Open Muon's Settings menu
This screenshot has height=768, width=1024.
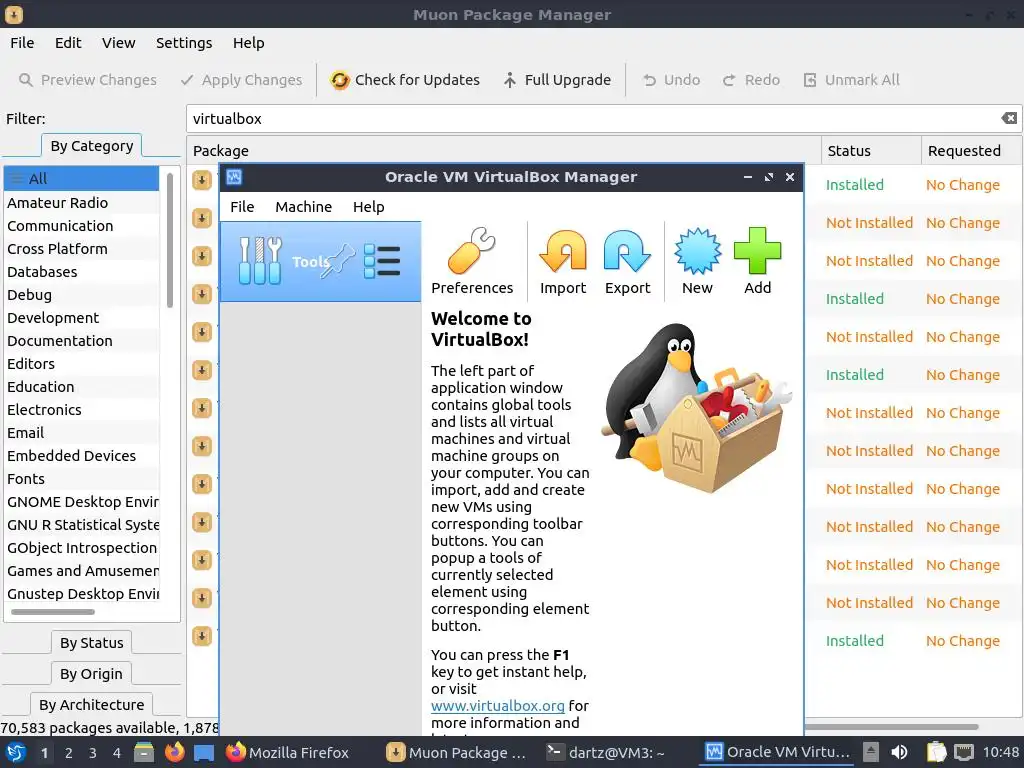coord(184,43)
